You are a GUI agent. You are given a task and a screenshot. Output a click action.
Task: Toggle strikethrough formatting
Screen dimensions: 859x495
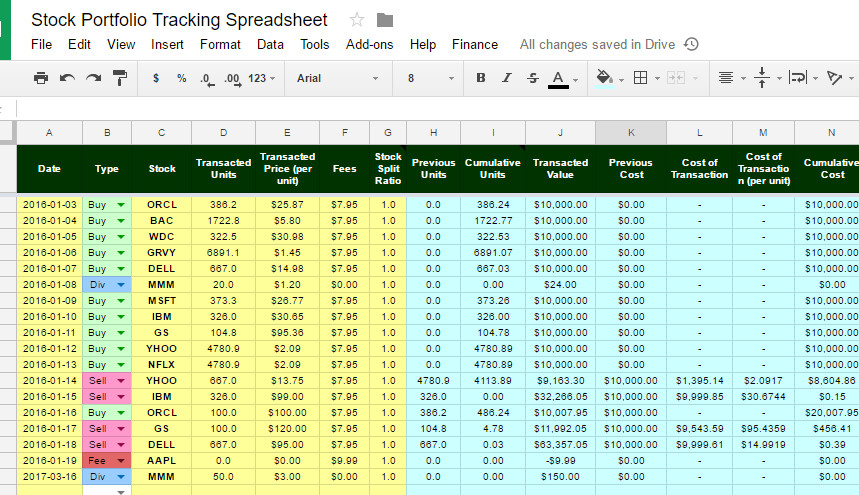coord(532,78)
